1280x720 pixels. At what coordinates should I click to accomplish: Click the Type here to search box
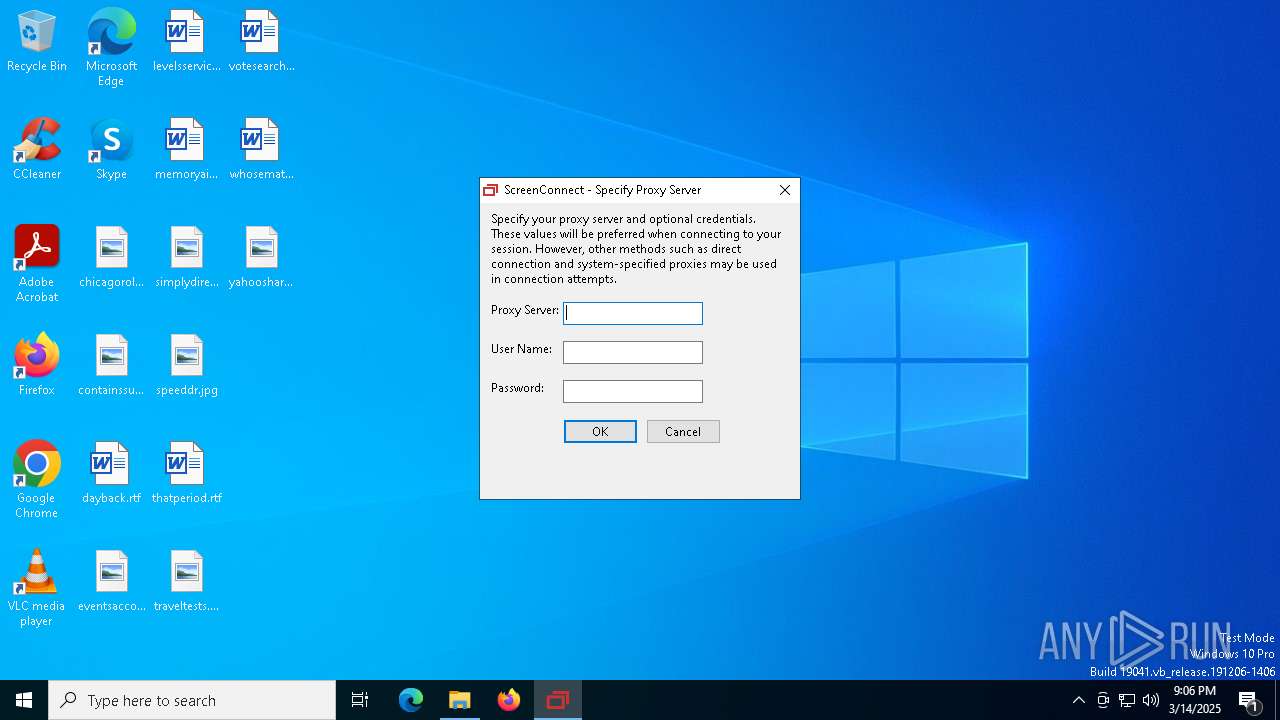click(192, 700)
